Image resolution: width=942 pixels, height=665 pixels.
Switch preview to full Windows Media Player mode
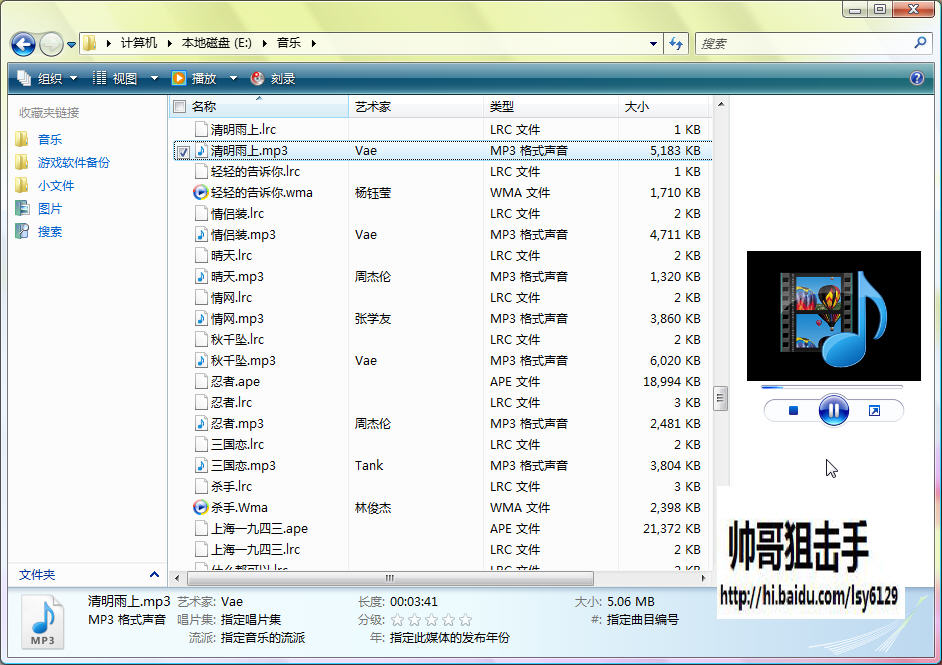click(x=874, y=411)
